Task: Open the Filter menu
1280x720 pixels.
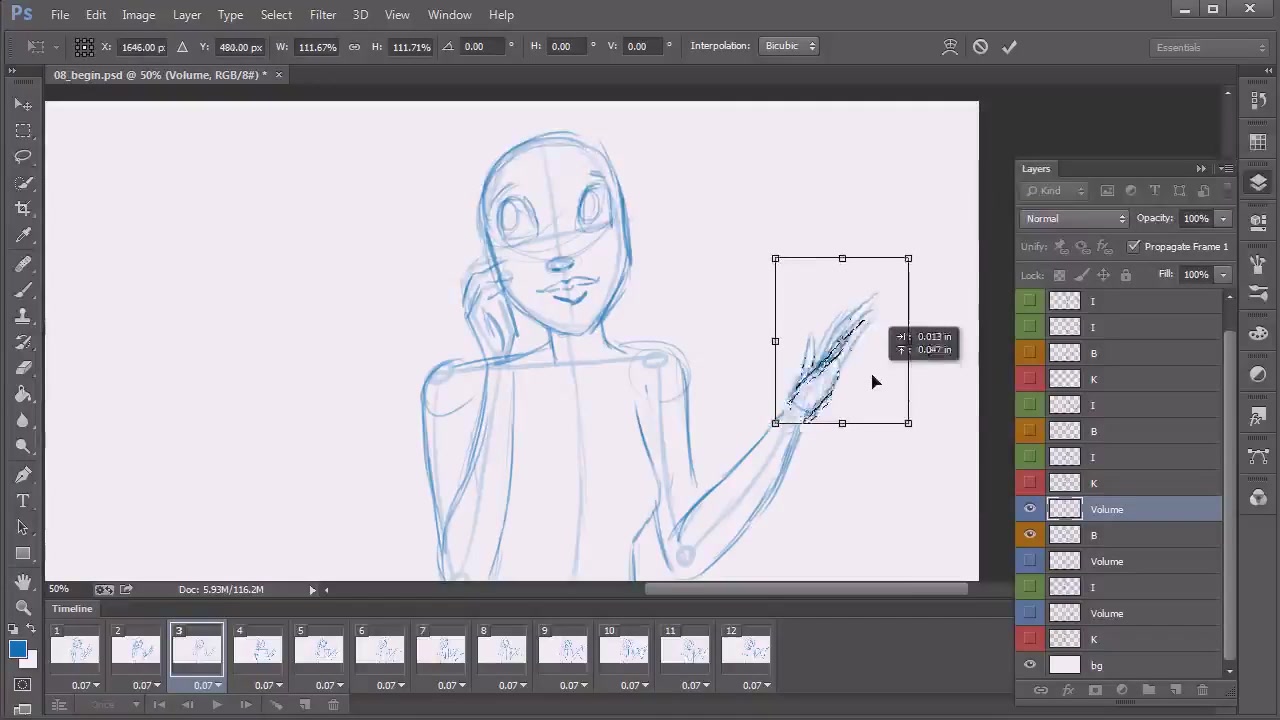Action: 322,14
